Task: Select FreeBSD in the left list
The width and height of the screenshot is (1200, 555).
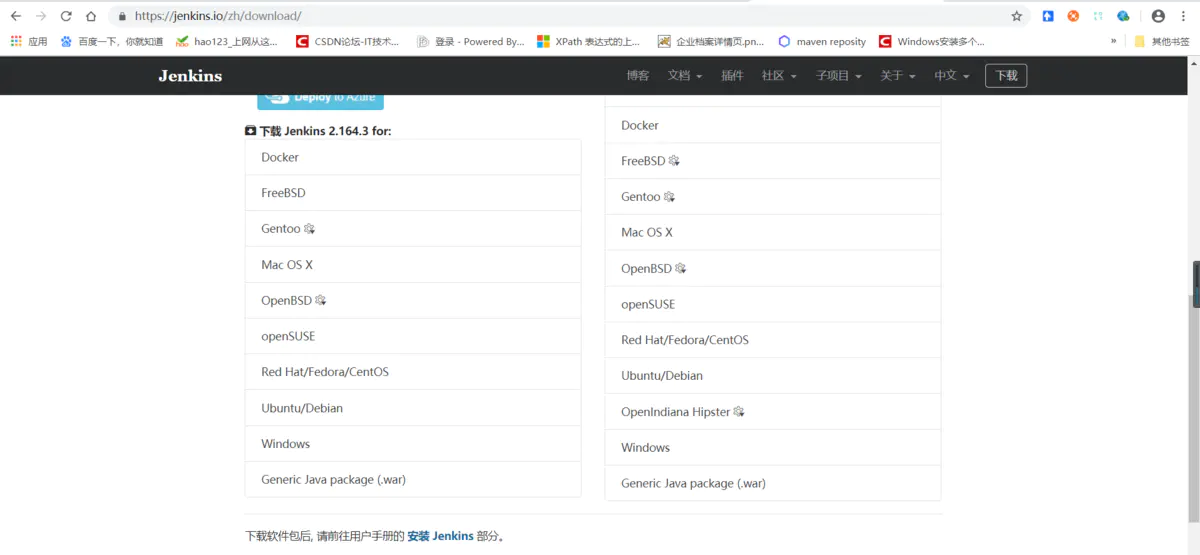Action: pyautogui.click(x=413, y=193)
